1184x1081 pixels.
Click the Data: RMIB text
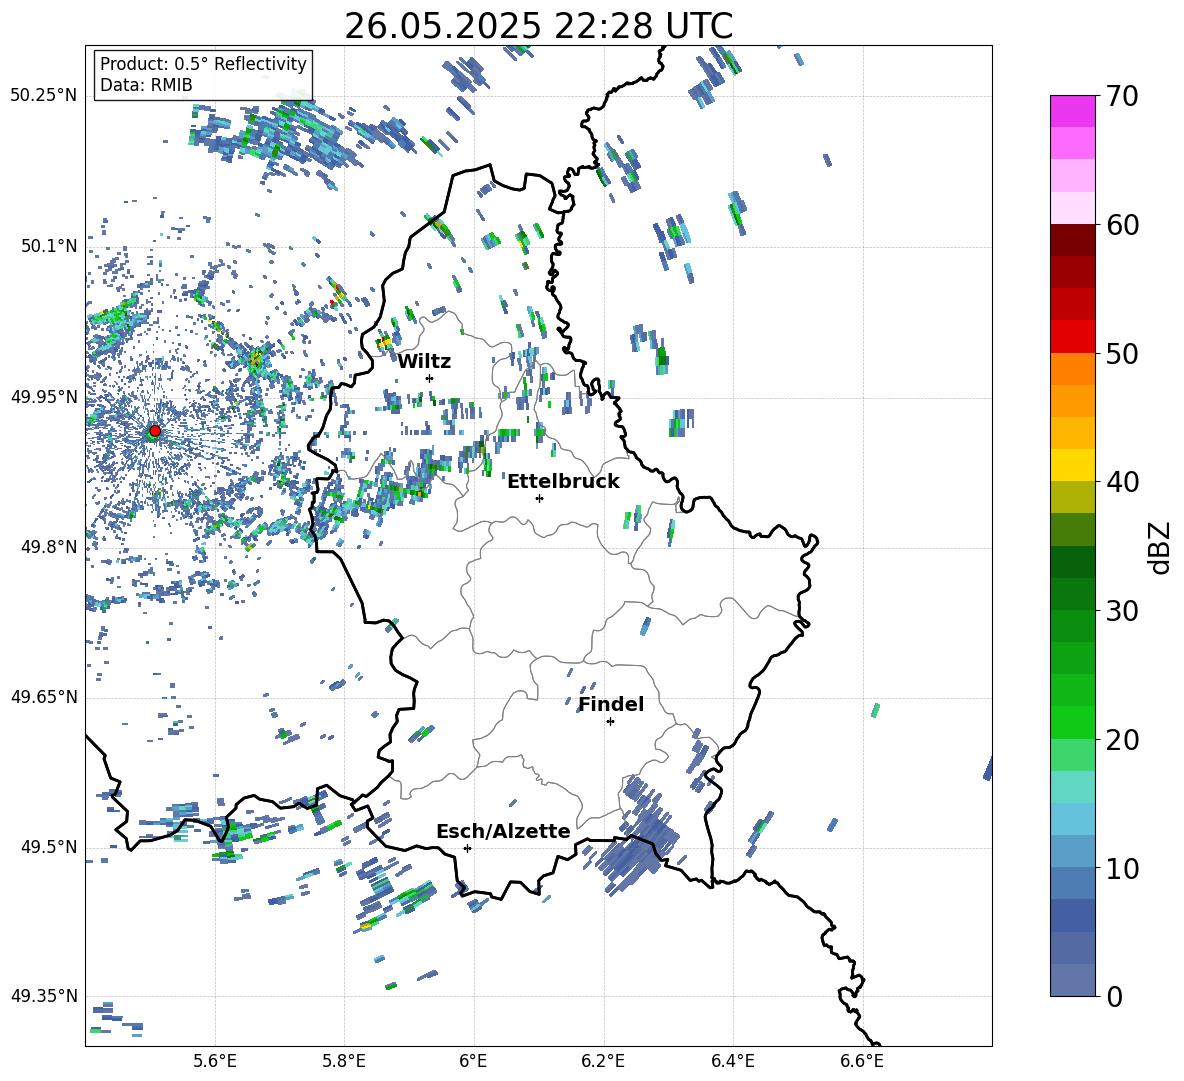coord(146,85)
